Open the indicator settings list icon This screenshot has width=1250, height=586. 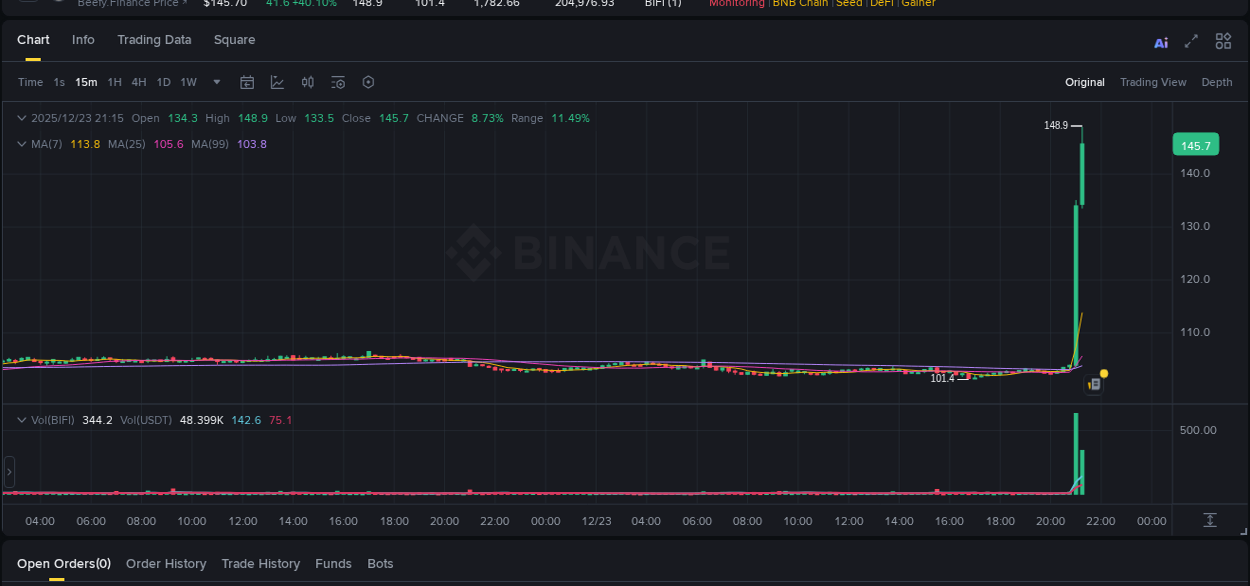pyautogui.click(x=338, y=82)
